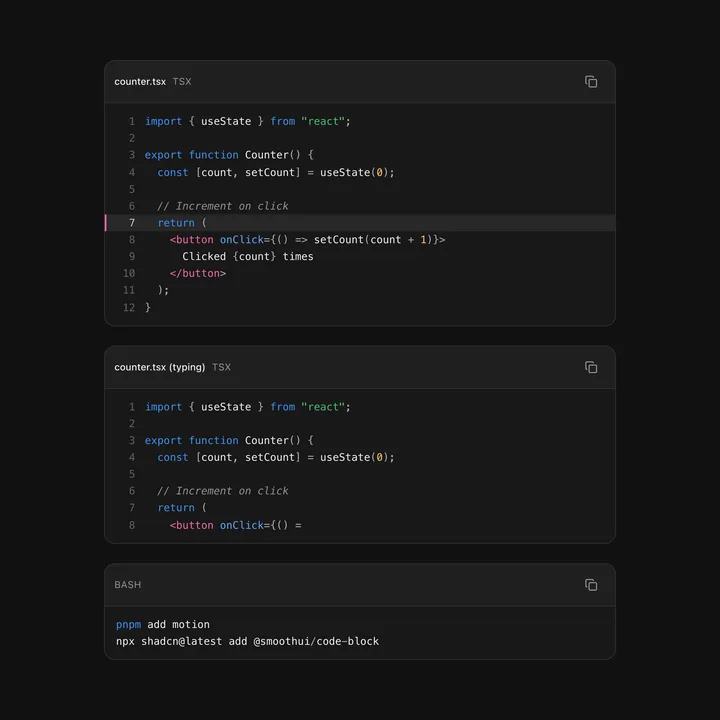Select the 'counter.tsx (typing)' filename label

point(160,367)
